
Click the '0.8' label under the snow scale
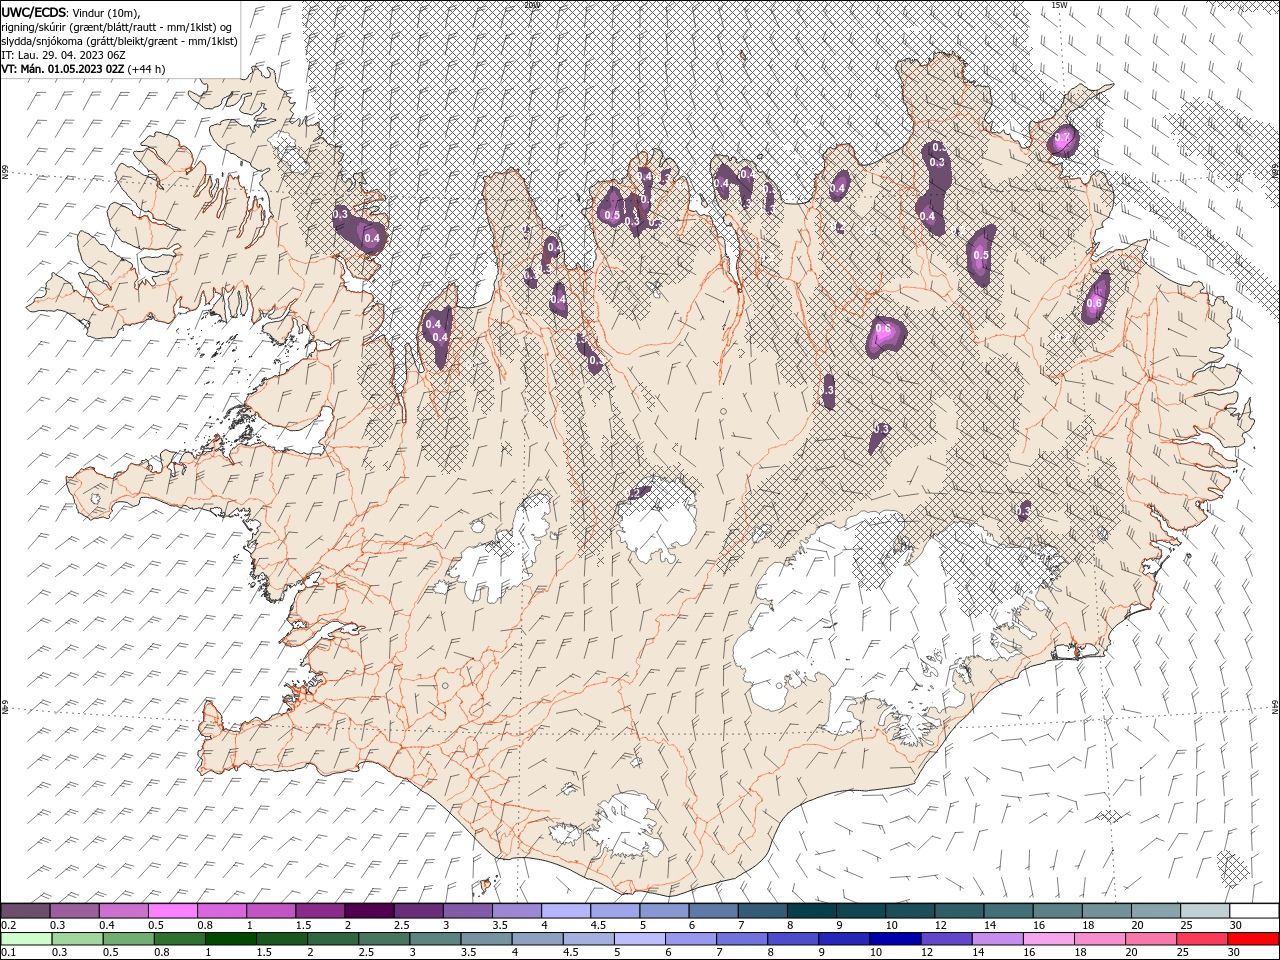205,925
